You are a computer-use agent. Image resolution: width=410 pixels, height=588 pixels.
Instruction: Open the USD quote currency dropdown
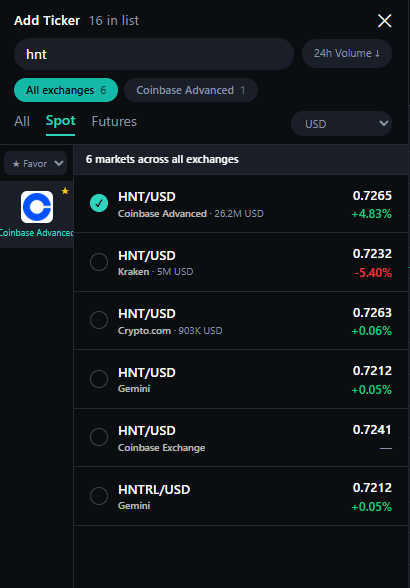point(341,124)
